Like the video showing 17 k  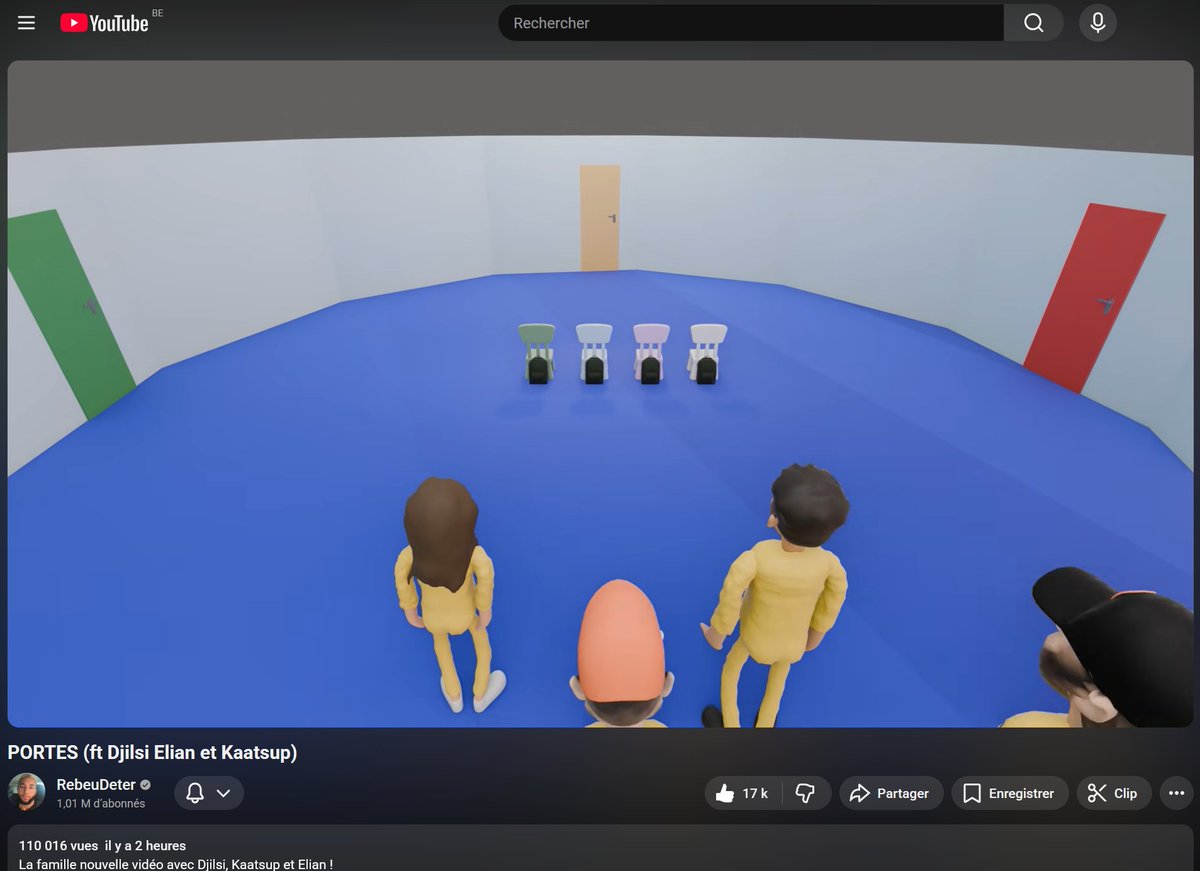point(743,793)
